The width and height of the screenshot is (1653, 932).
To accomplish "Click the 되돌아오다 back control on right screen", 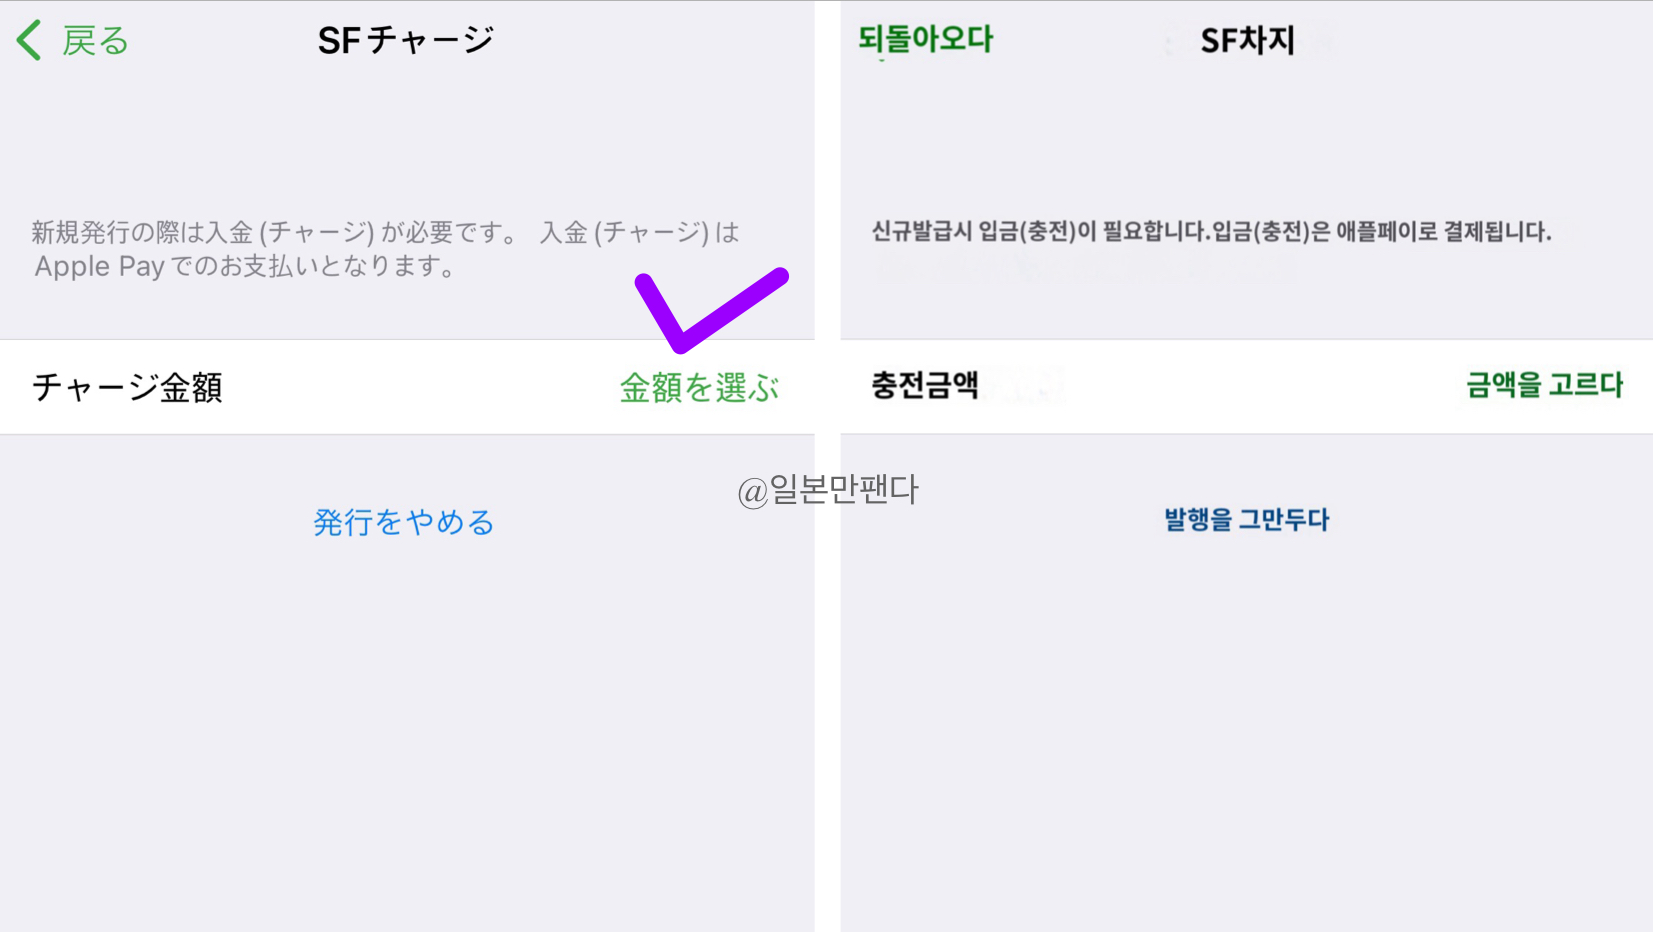I will pos(923,38).
